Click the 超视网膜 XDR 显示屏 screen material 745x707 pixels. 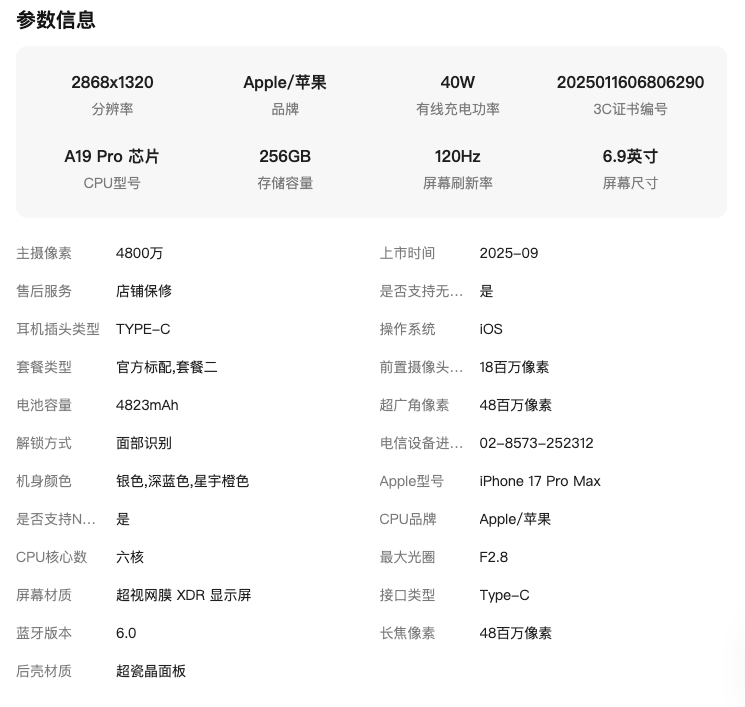click(x=183, y=595)
